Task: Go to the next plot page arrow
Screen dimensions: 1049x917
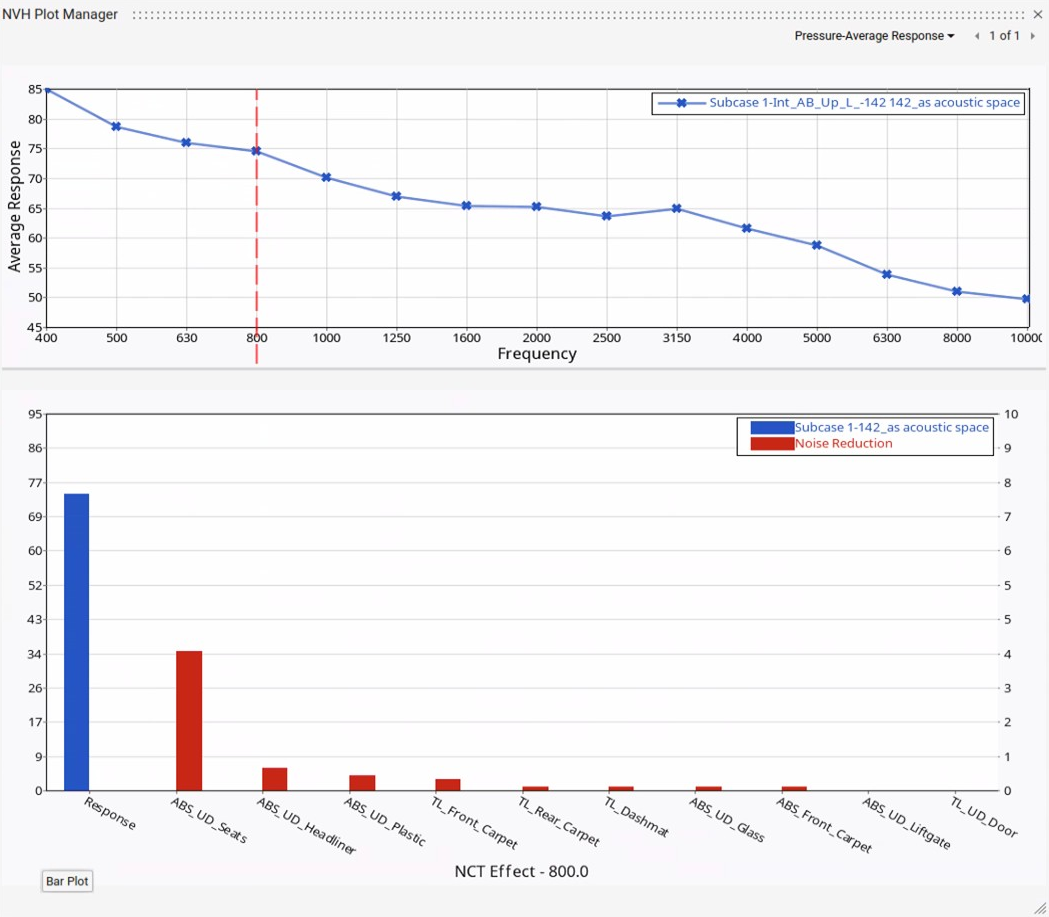Action: click(x=1032, y=36)
